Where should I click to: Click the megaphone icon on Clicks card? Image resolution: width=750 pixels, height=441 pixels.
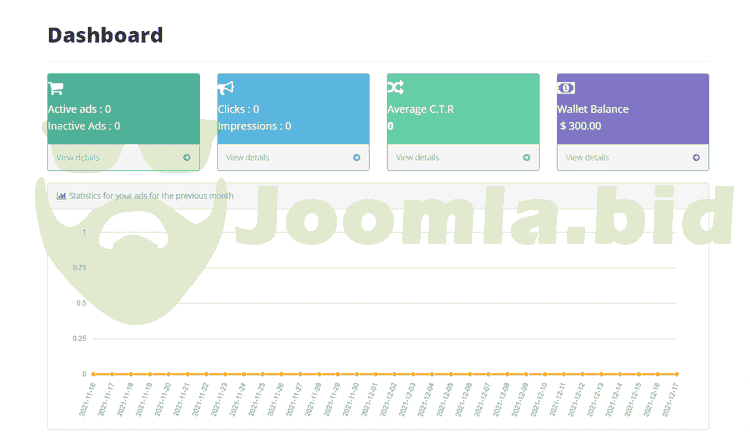(226, 88)
